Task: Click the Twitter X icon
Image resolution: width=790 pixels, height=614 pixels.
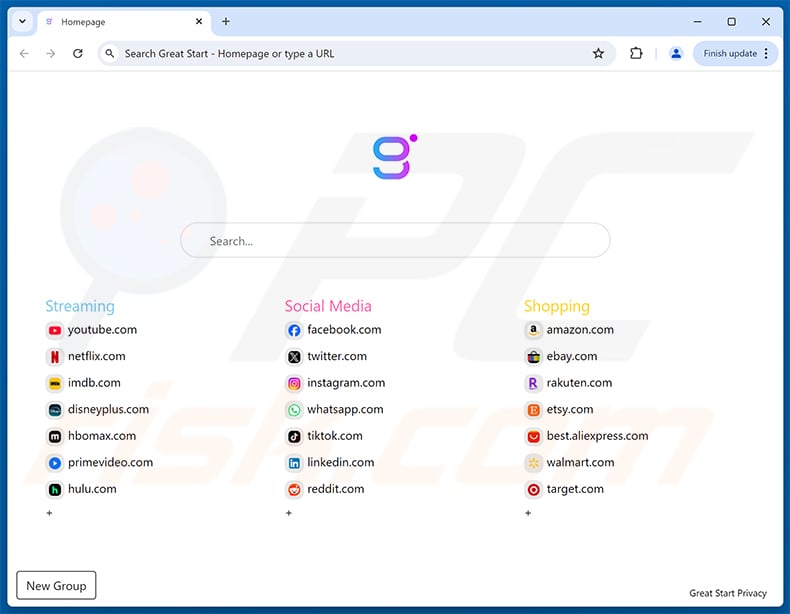Action: click(x=294, y=357)
